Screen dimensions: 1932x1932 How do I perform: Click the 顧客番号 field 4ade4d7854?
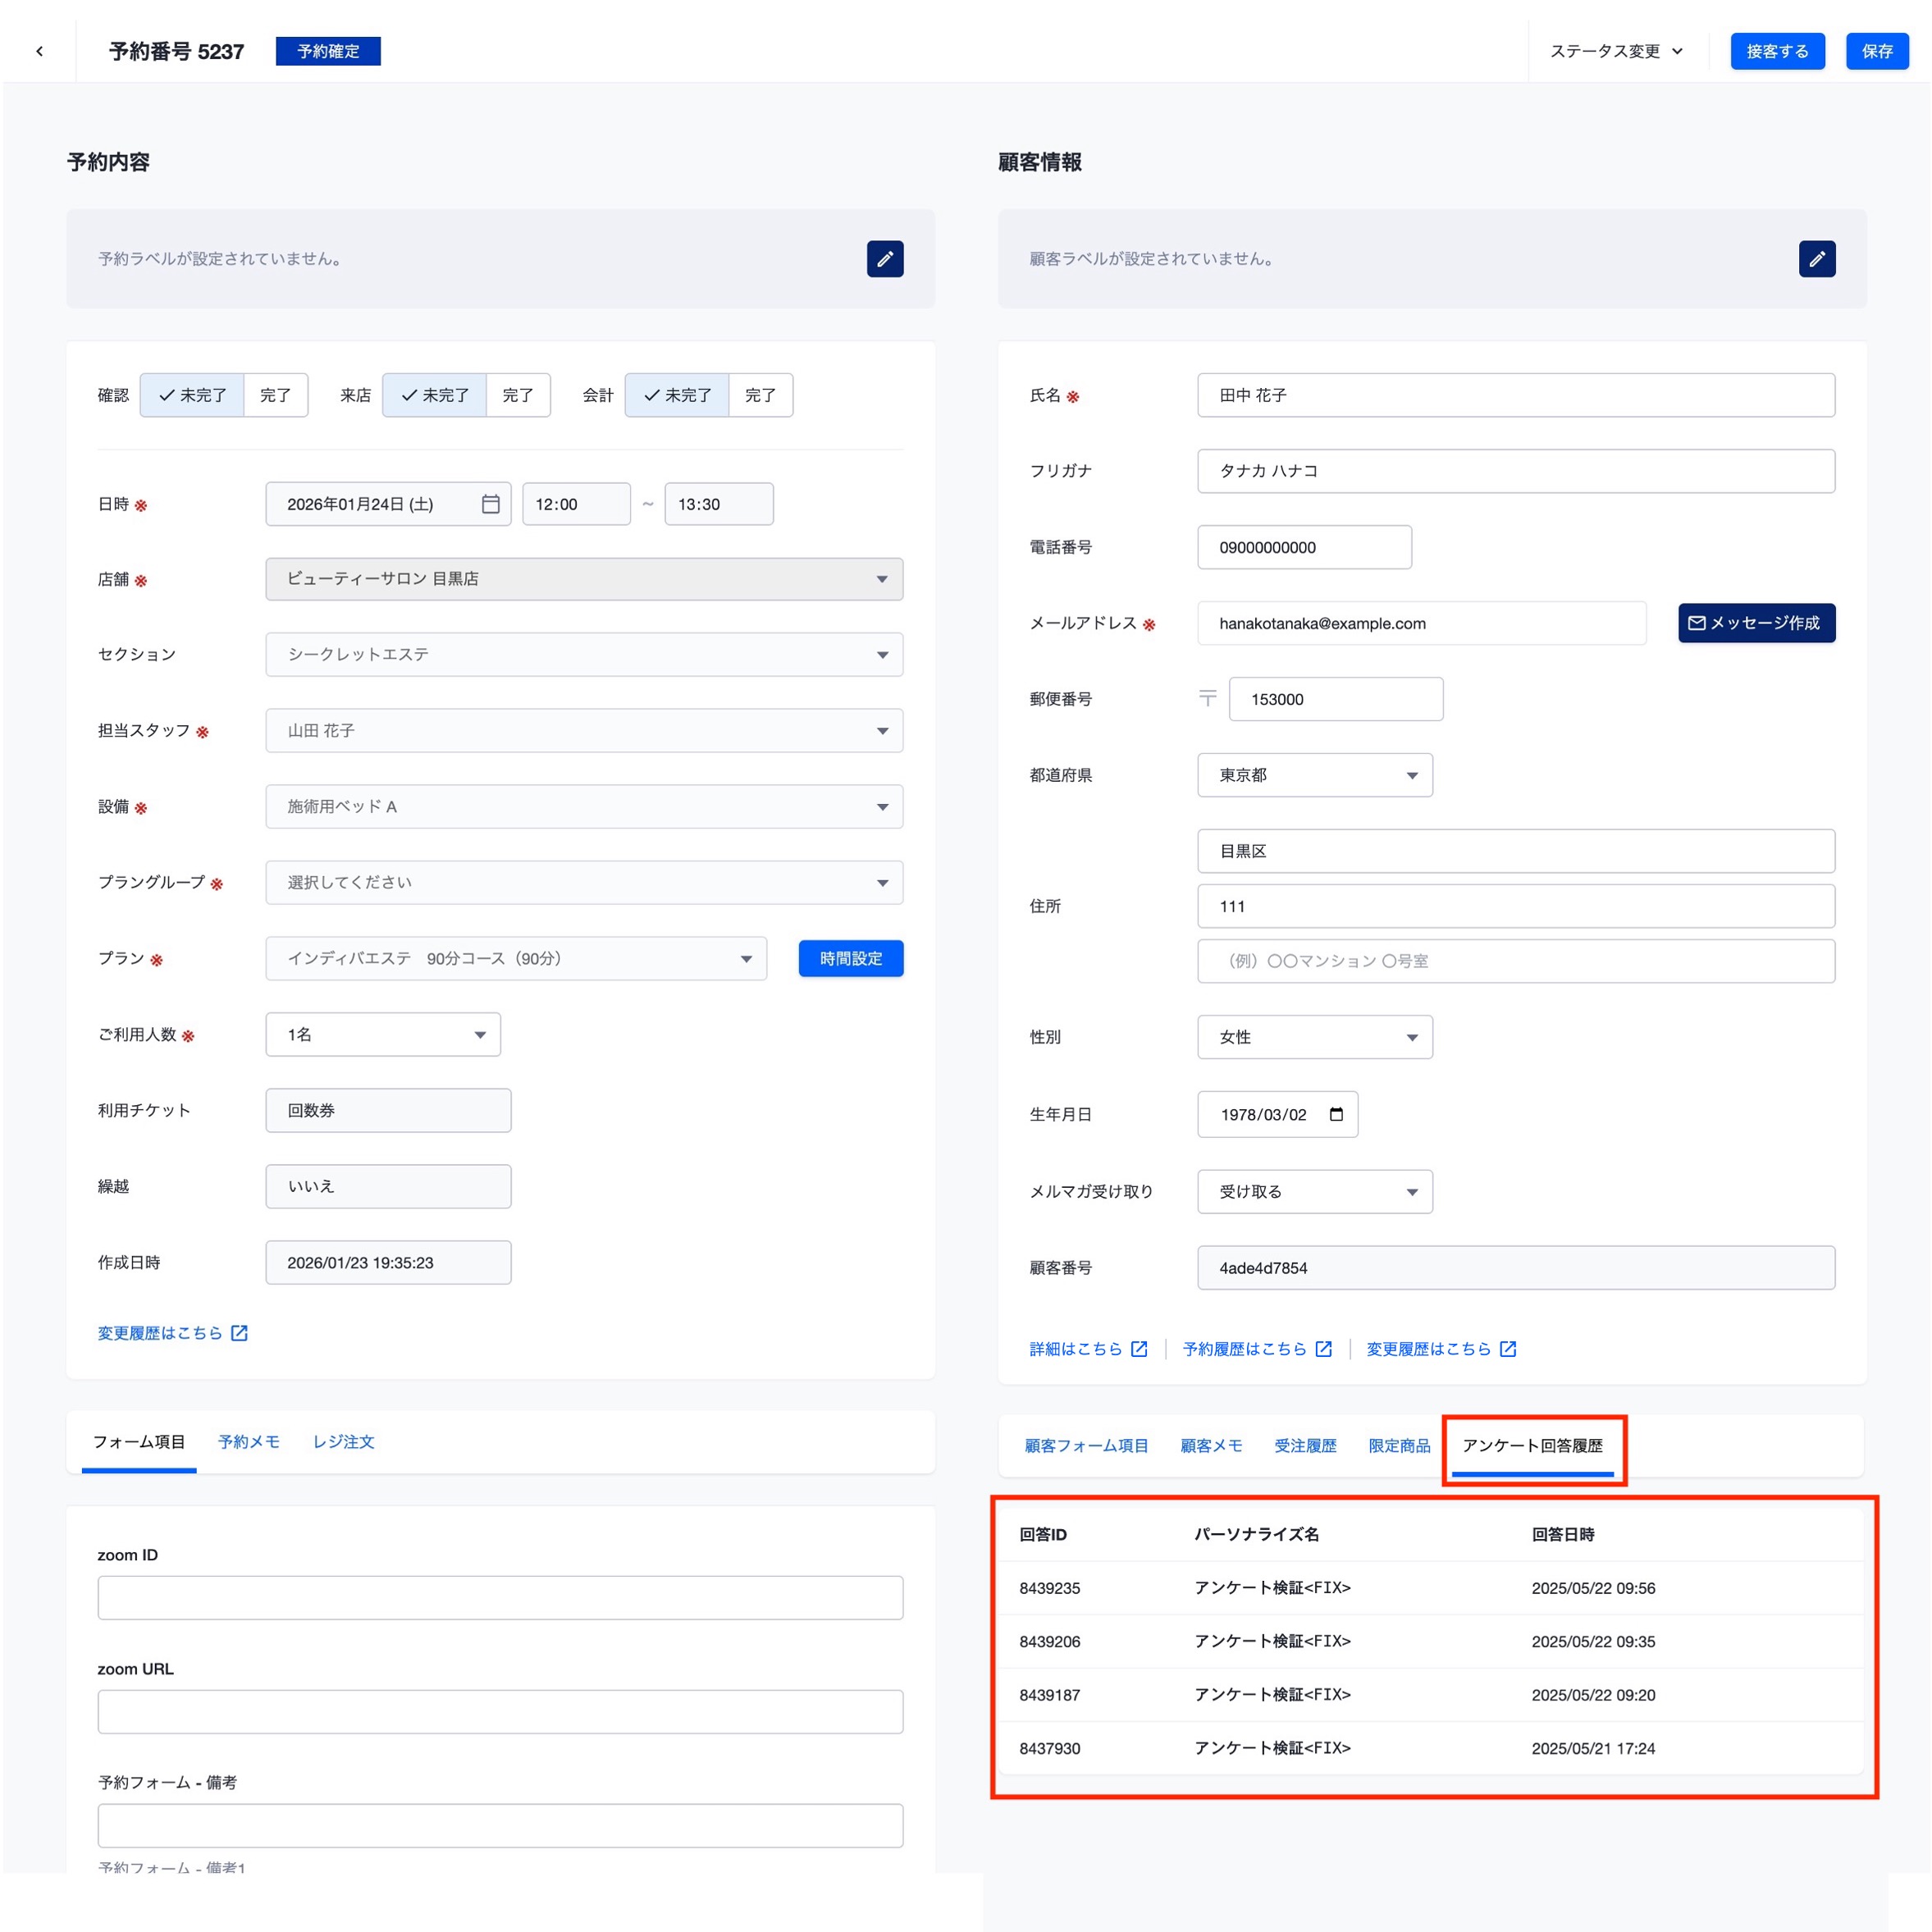1516,1268
